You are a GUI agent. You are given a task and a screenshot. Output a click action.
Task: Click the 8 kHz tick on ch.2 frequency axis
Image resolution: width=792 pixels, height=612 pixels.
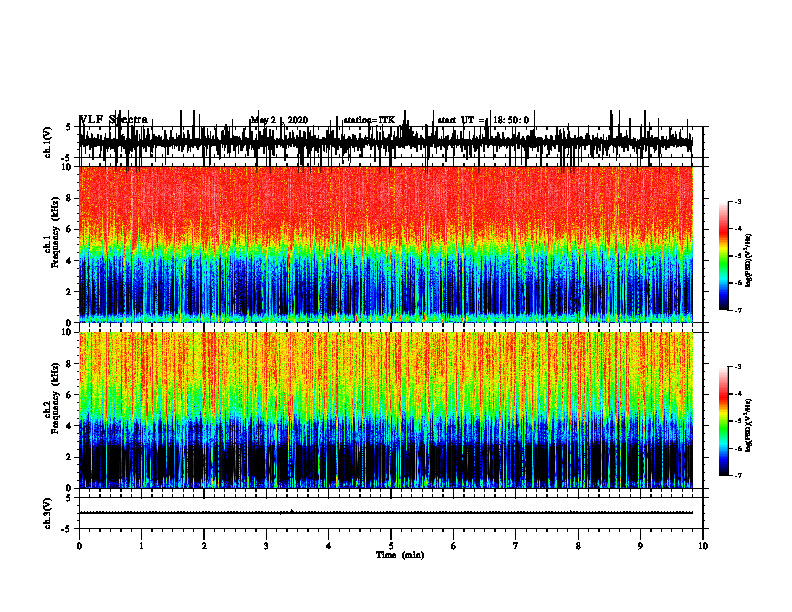(70, 364)
